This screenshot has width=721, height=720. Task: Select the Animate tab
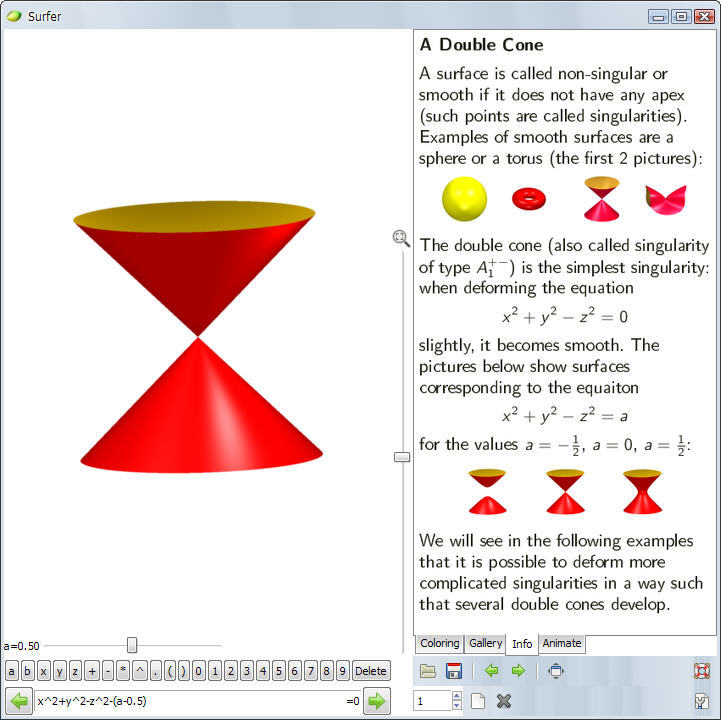[562, 644]
